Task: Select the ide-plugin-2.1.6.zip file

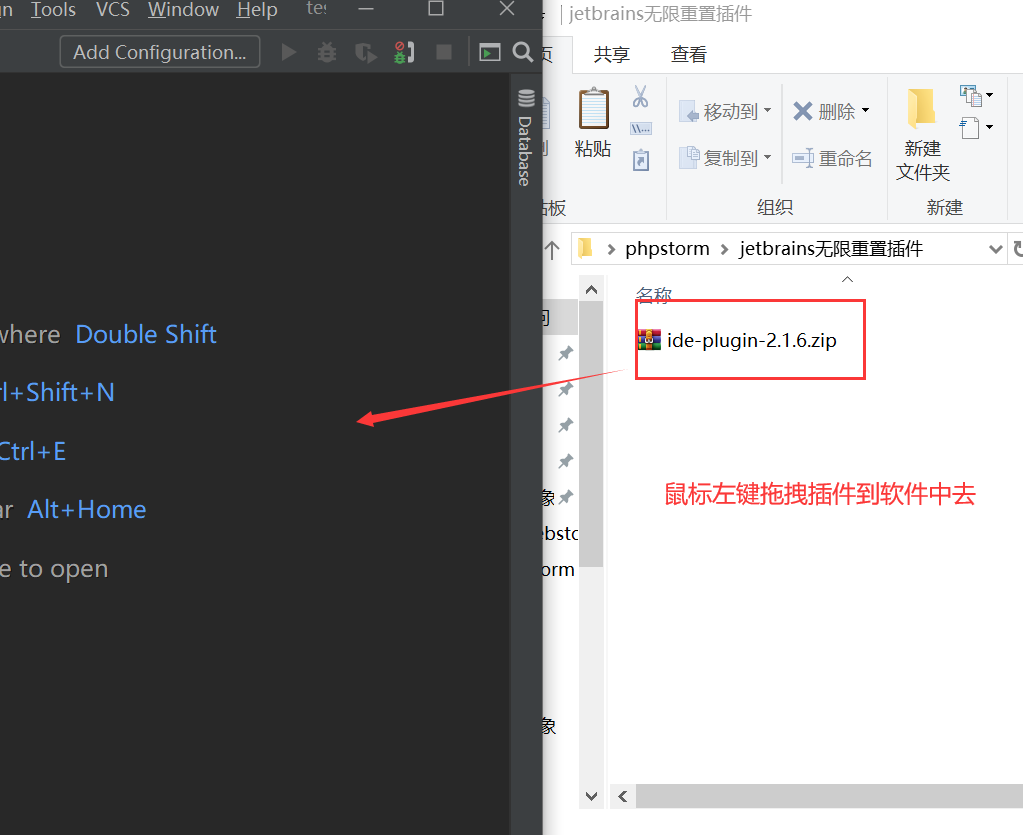Action: (x=737, y=341)
